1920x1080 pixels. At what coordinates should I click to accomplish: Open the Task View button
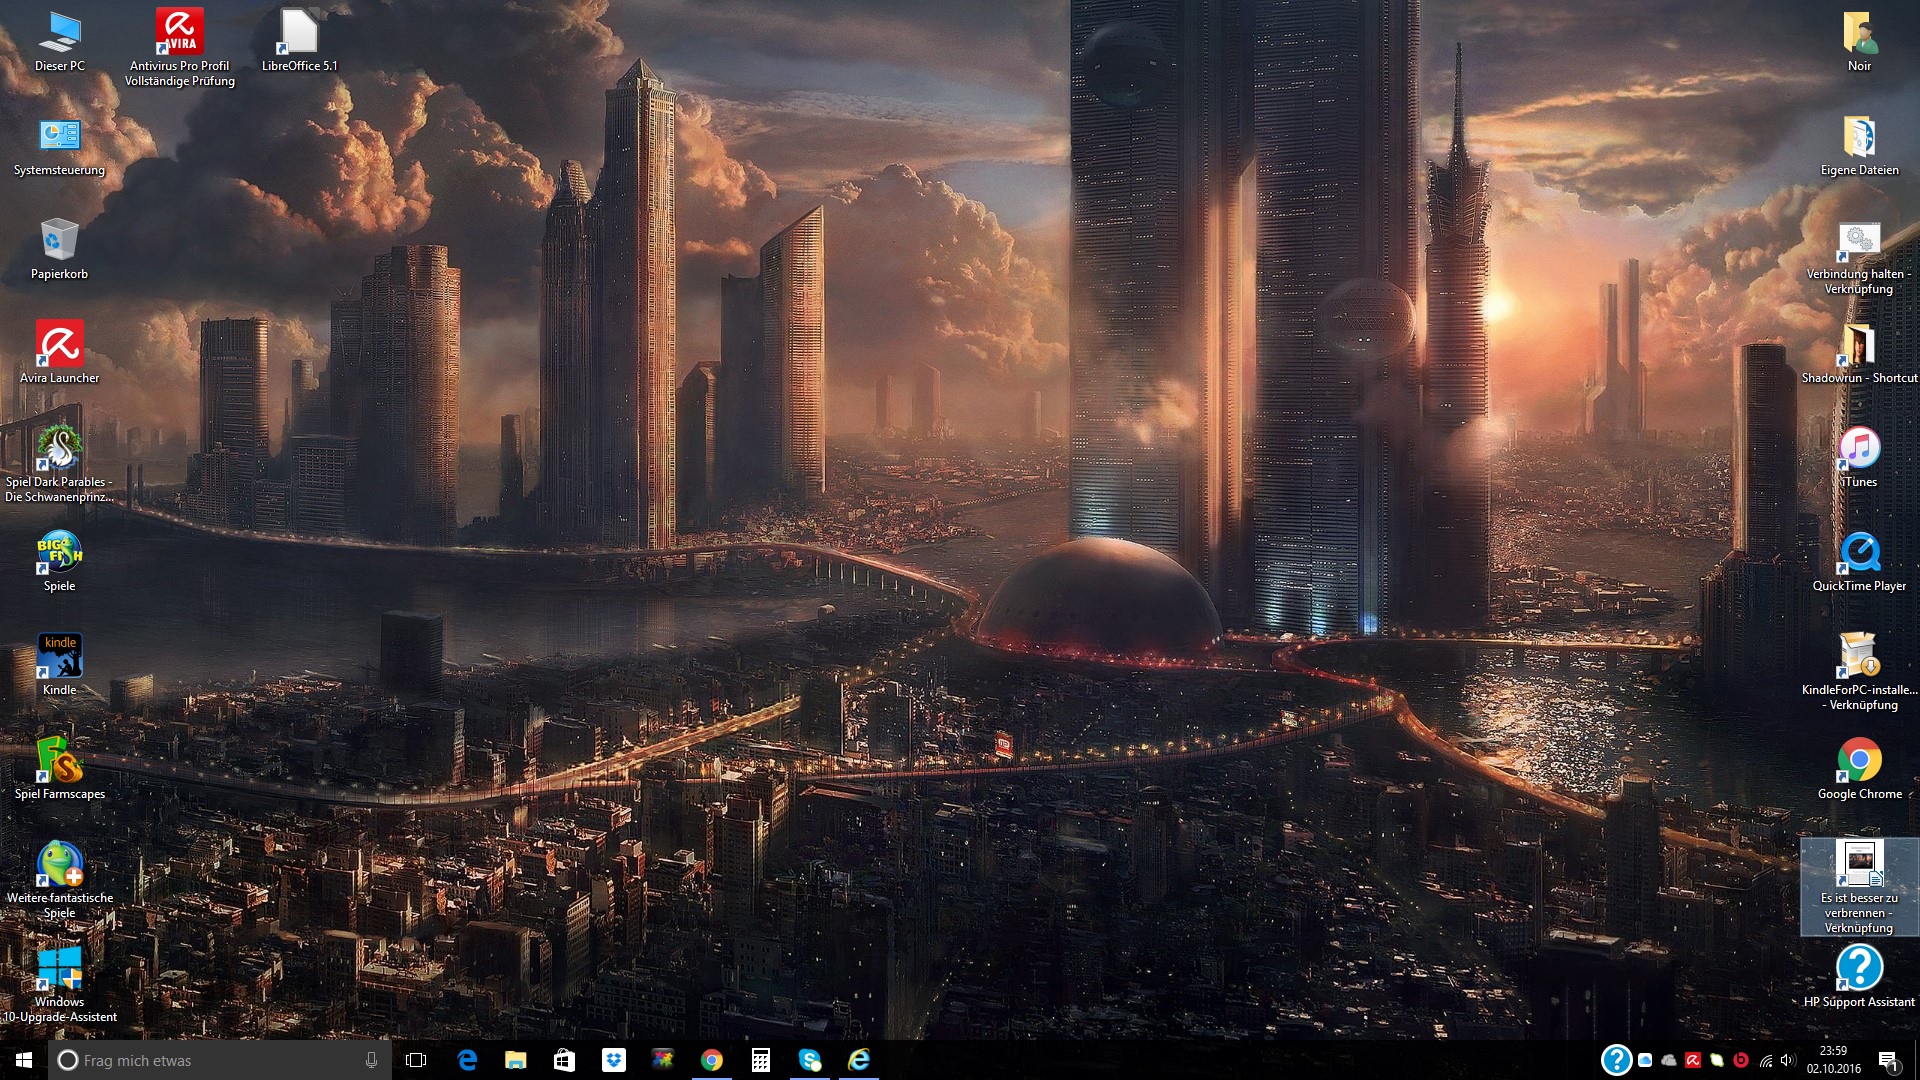tap(416, 1060)
